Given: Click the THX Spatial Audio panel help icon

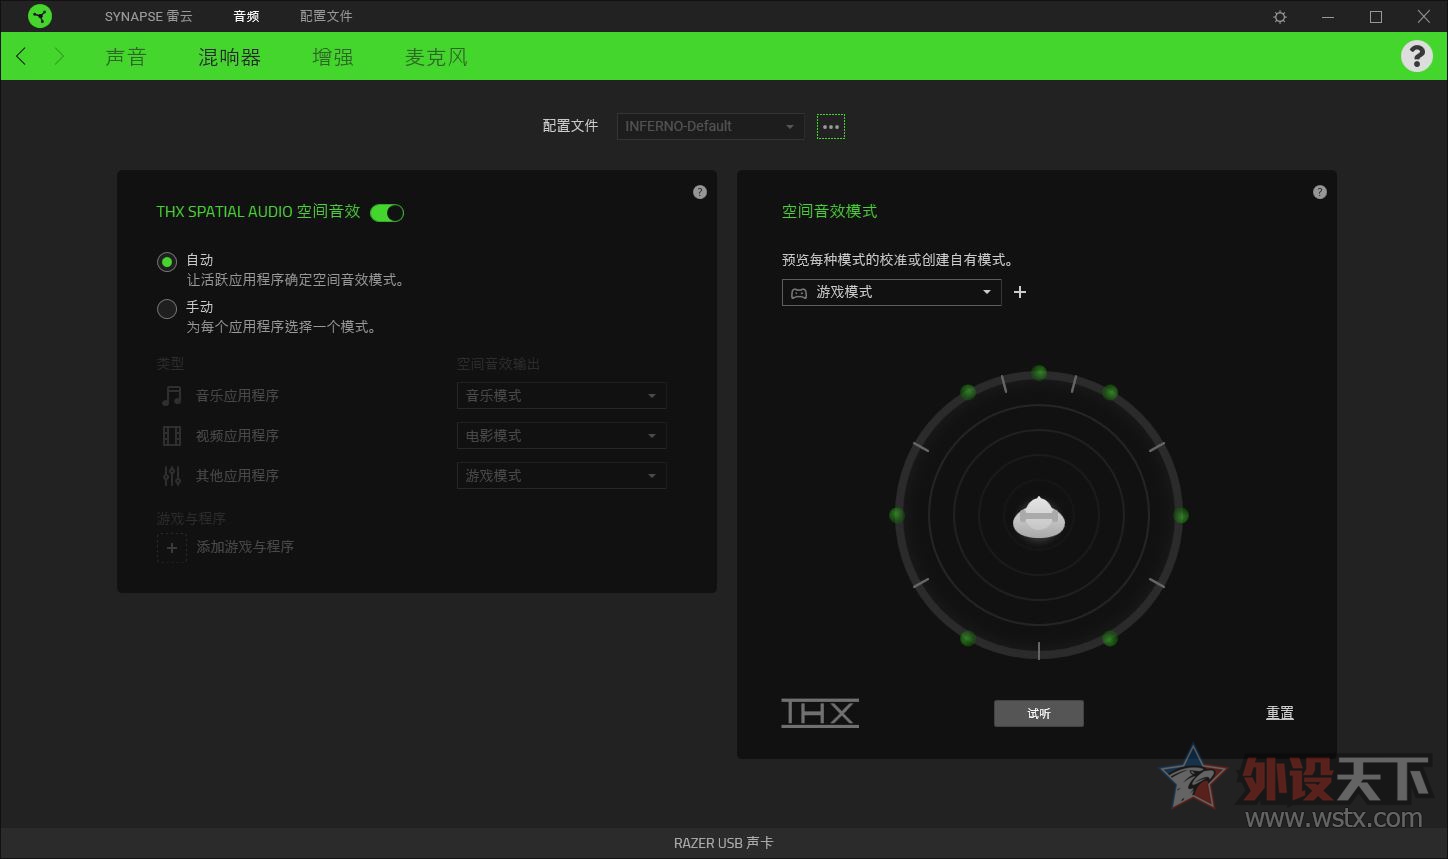Looking at the screenshot, I should click(x=700, y=192).
